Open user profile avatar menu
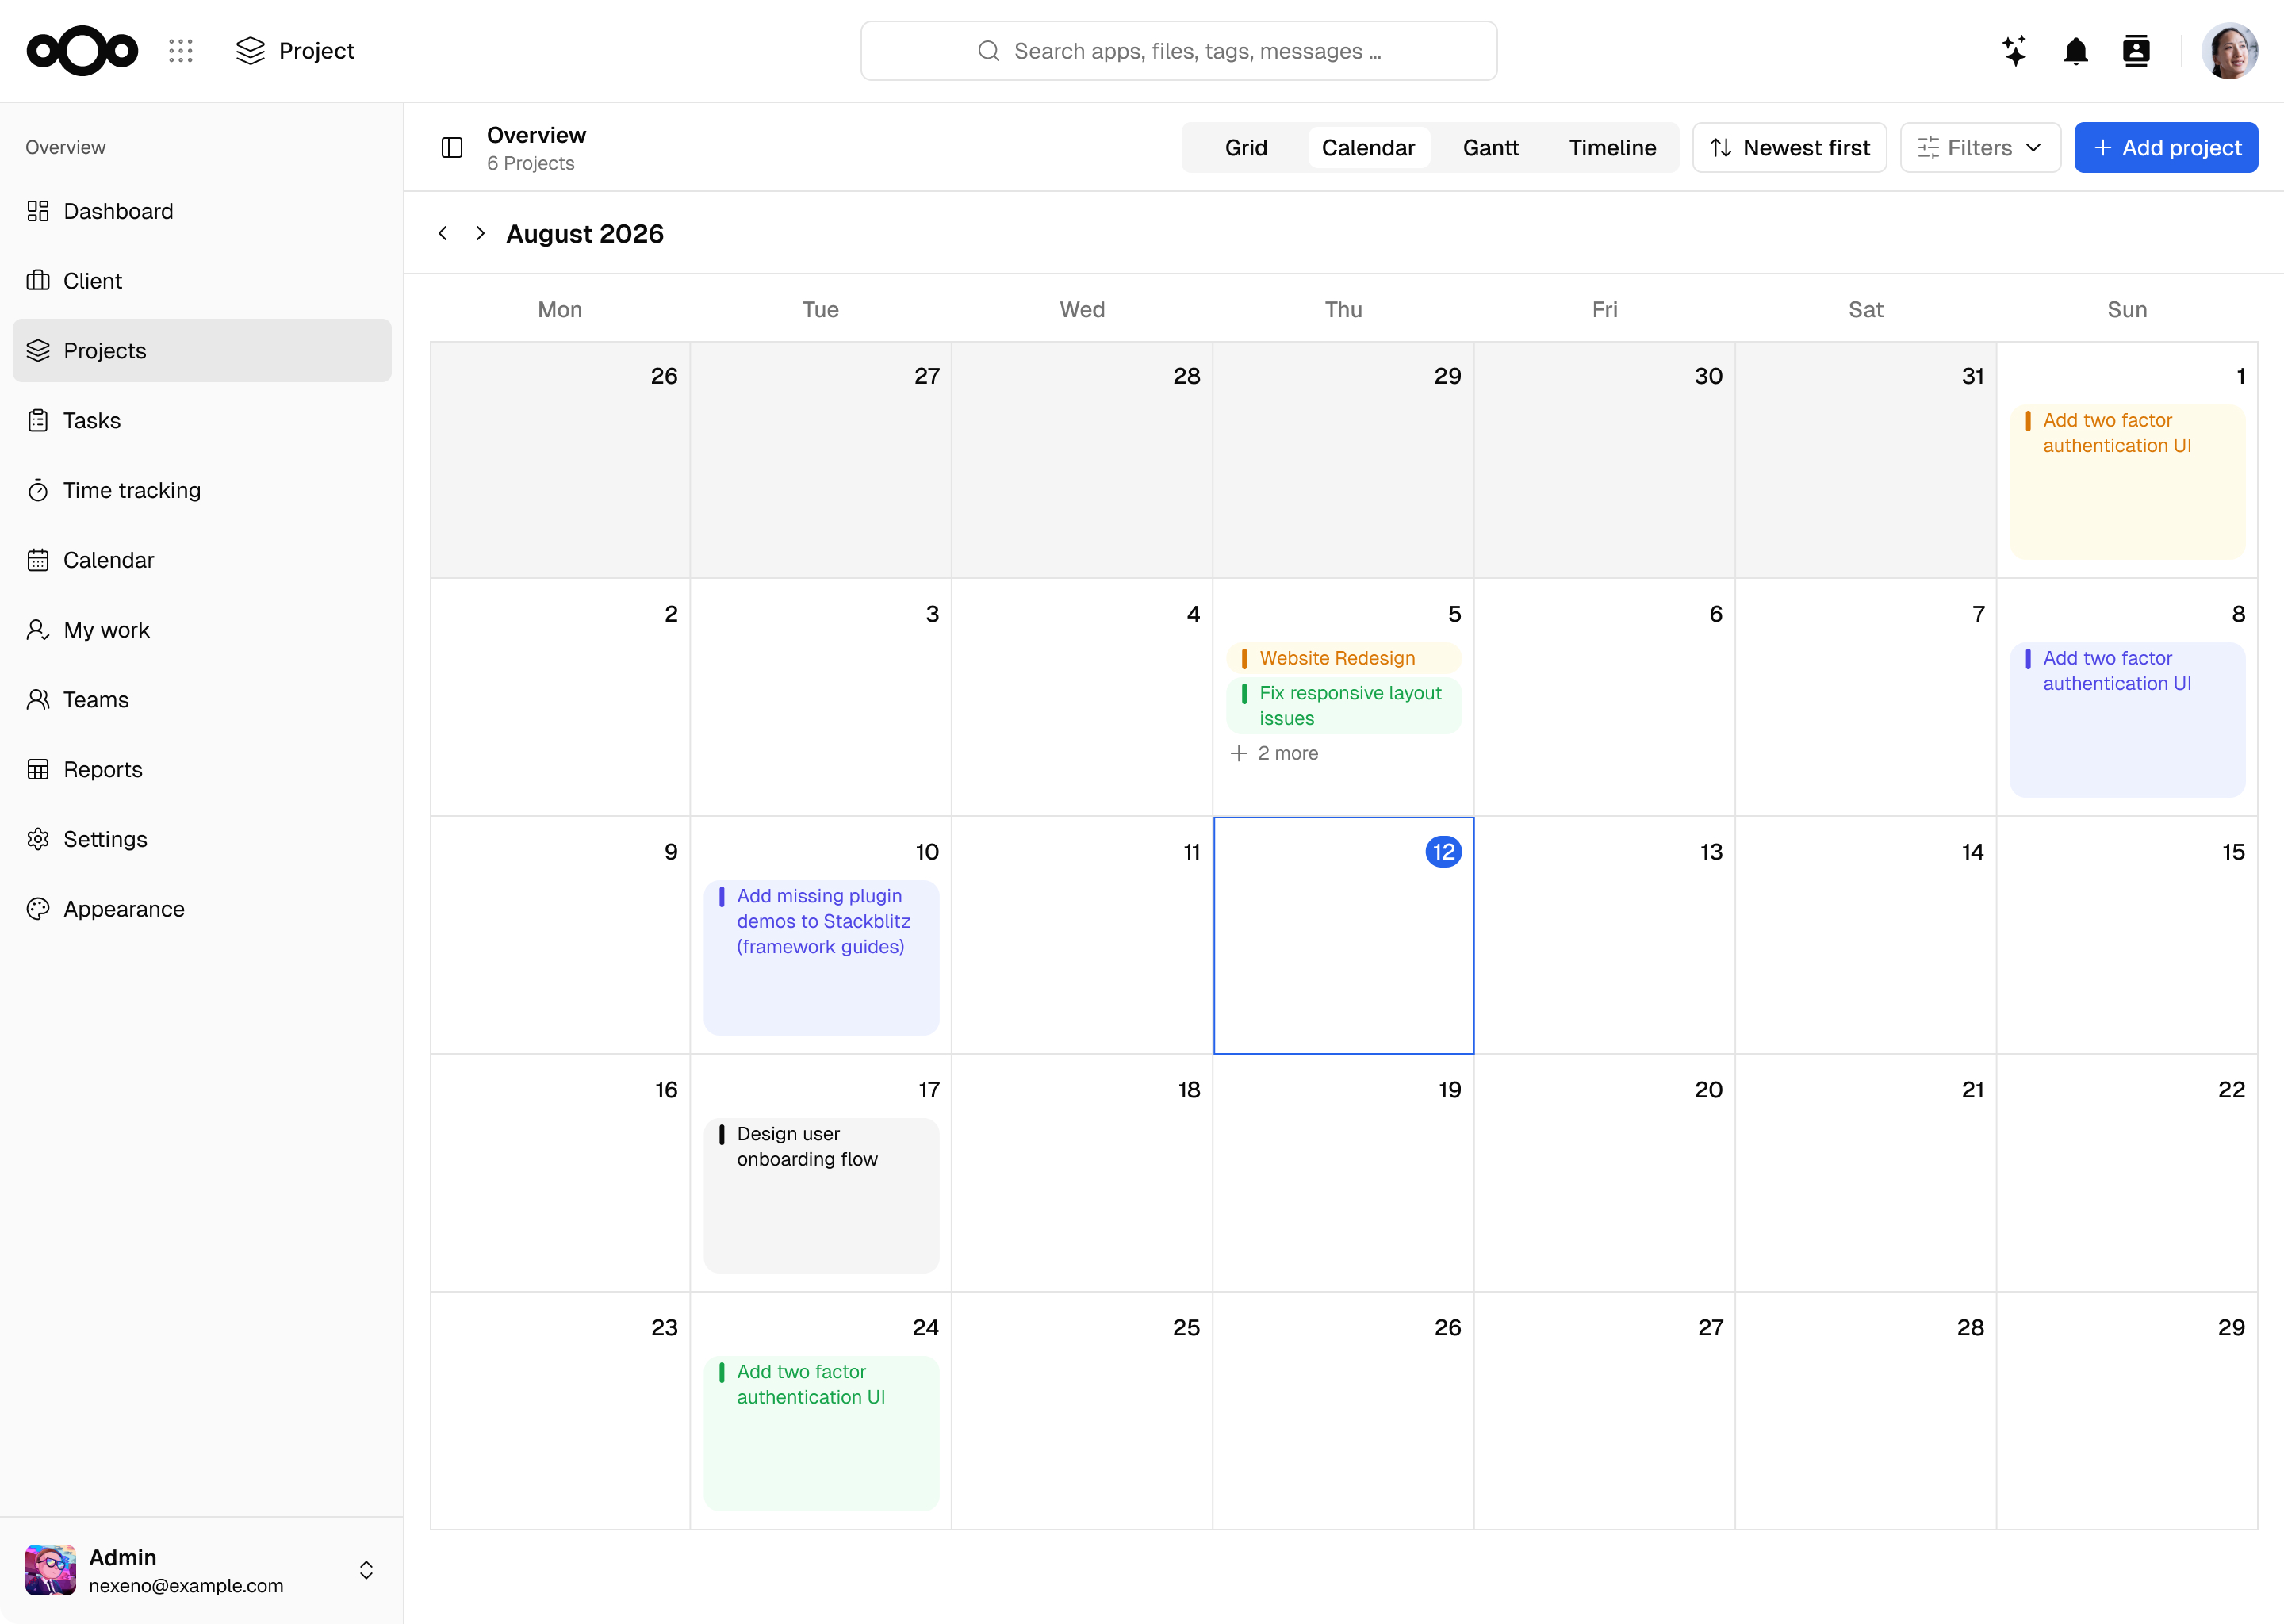Image resolution: width=2284 pixels, height=1624 pixels. click(x=2229, y=51)
